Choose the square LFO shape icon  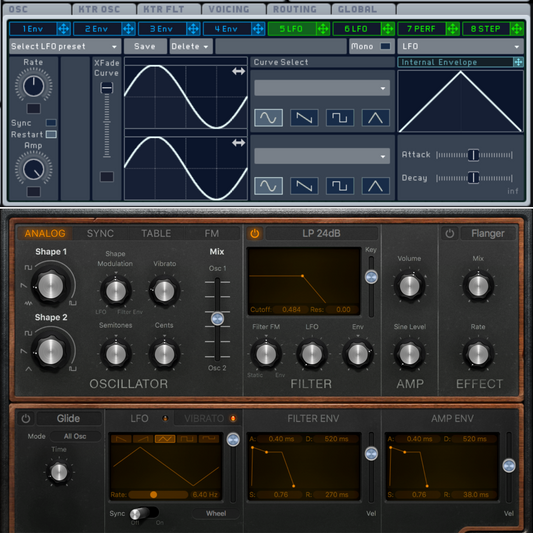(x=187, y=439)
